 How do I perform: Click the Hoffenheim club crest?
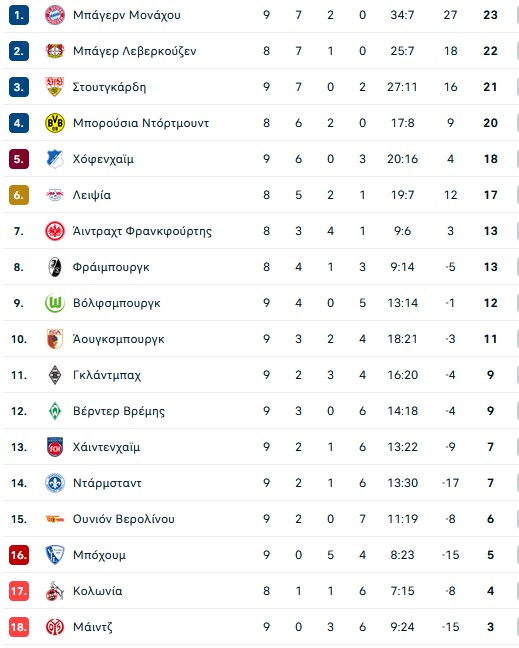click(x=55, y=159)
